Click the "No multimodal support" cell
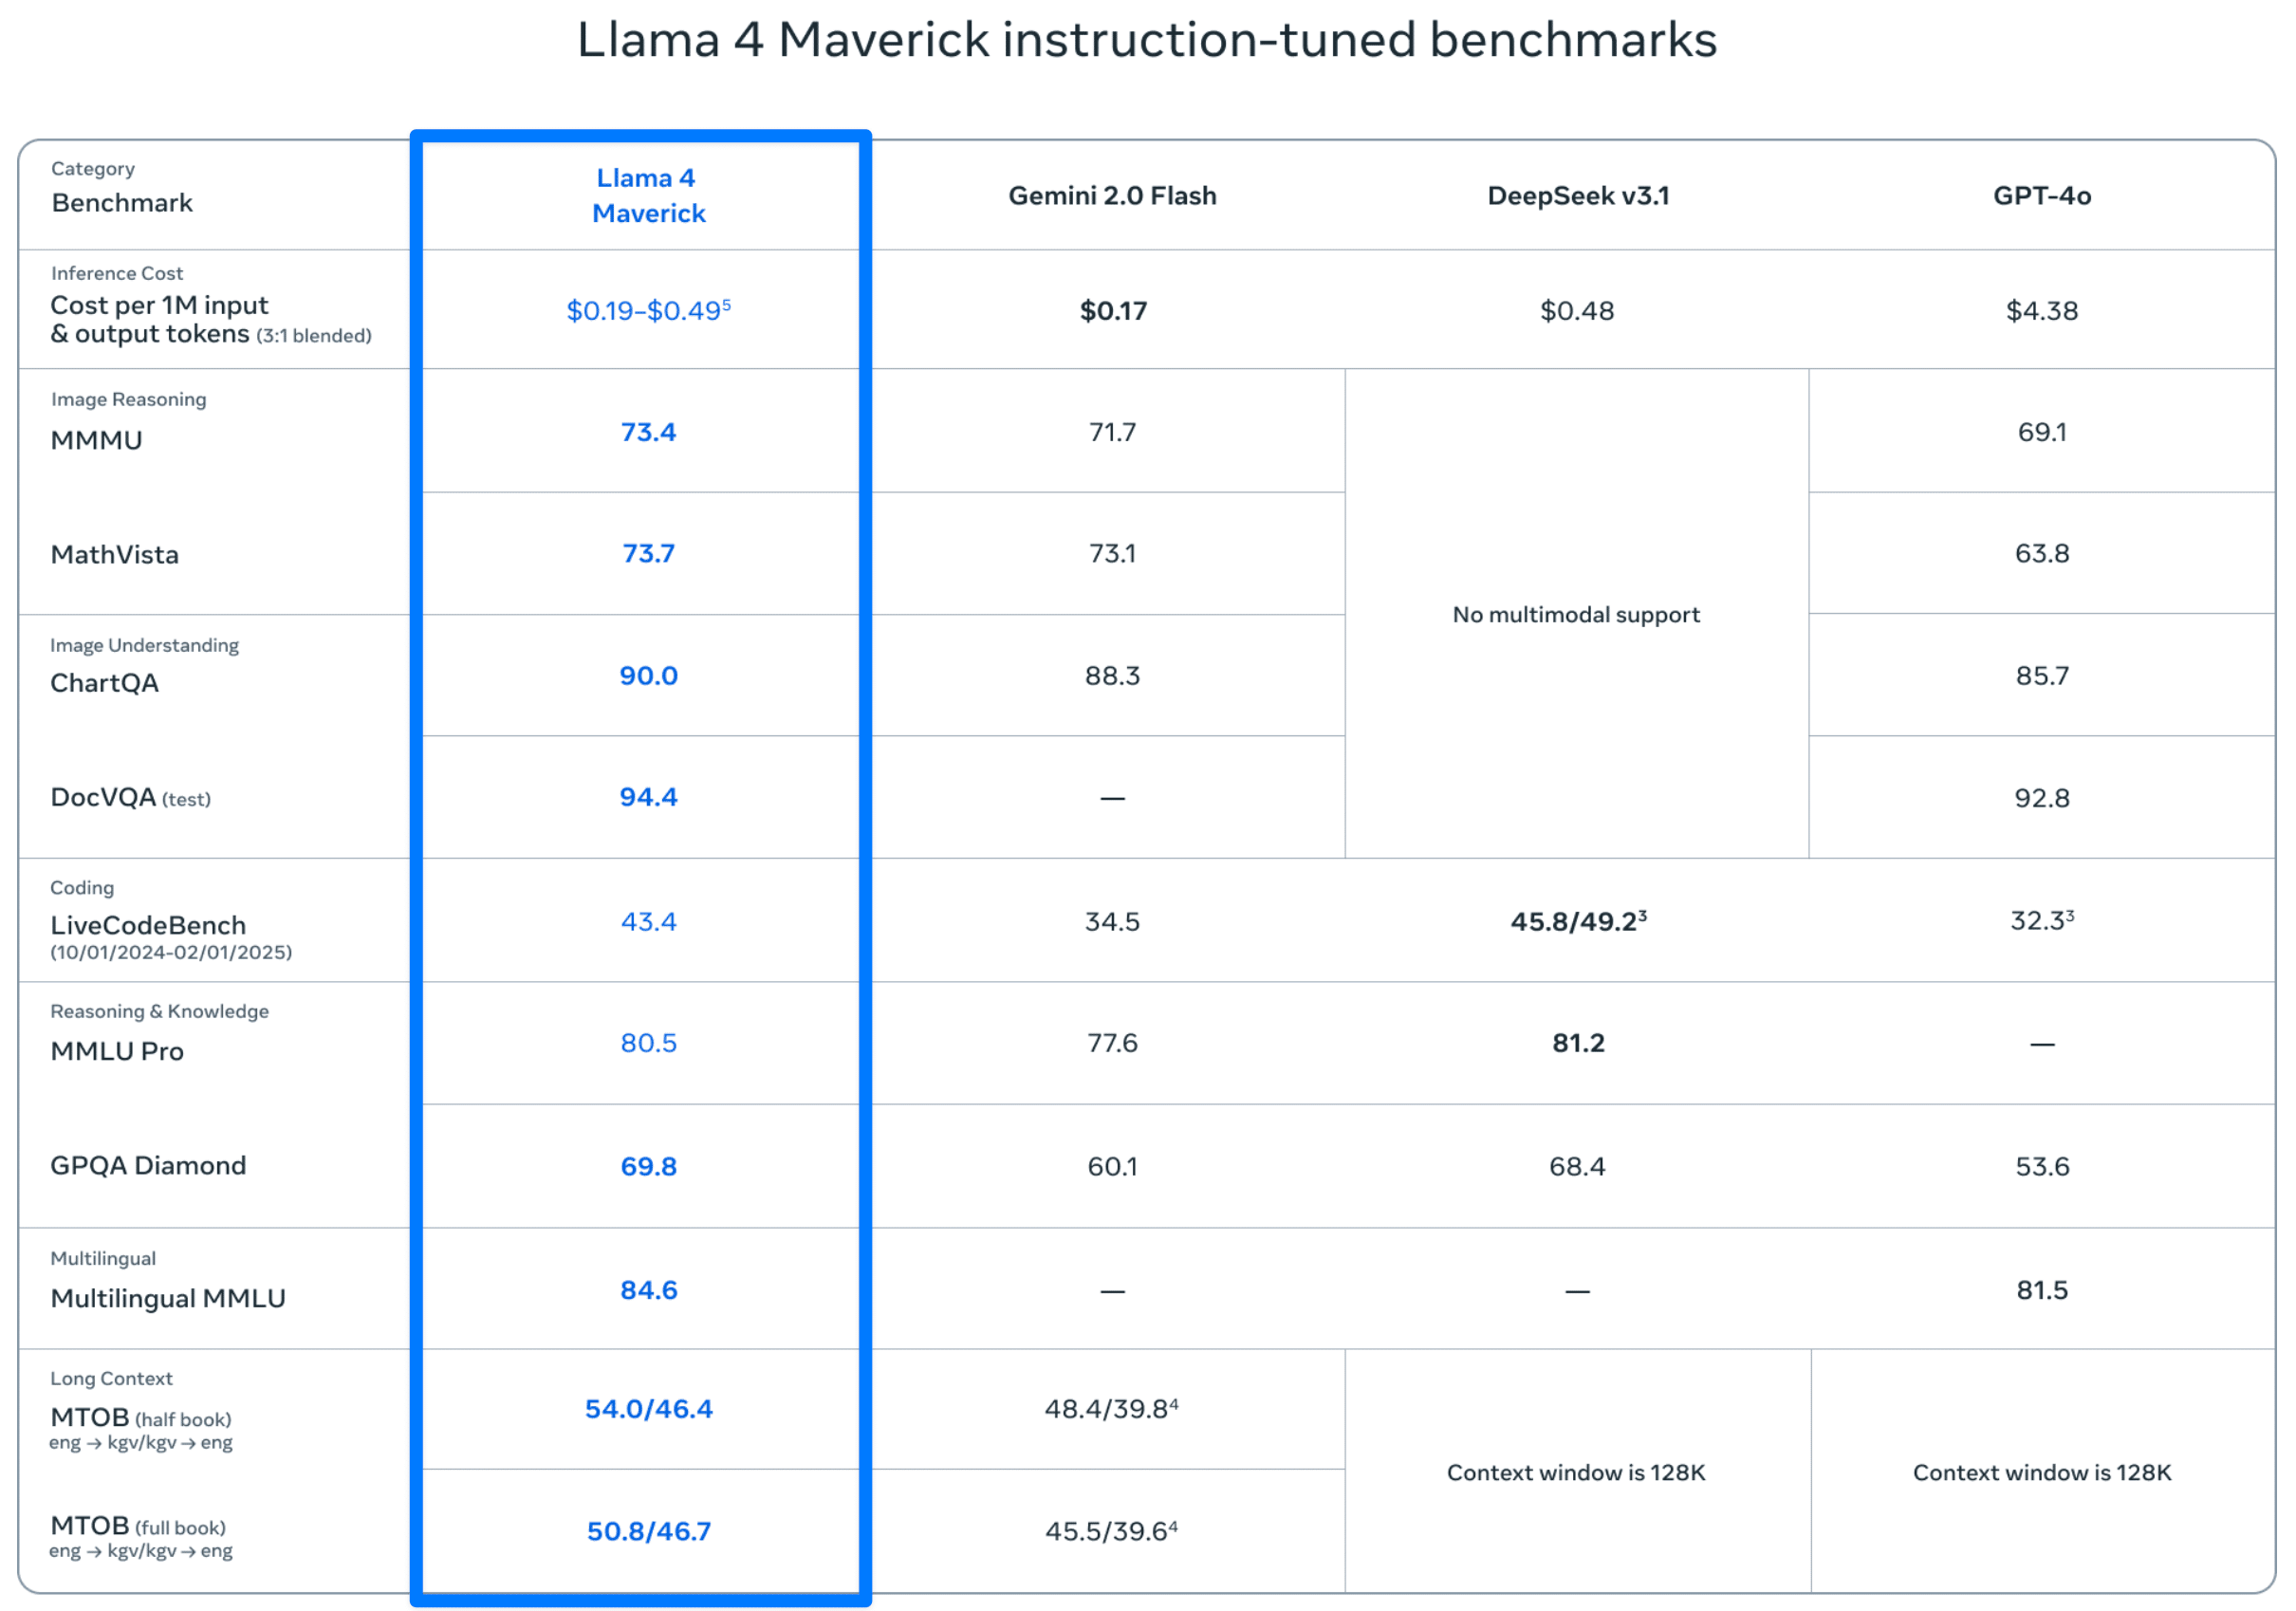The height and width of the screenshot is (1611, 2296). [1576, 615]
